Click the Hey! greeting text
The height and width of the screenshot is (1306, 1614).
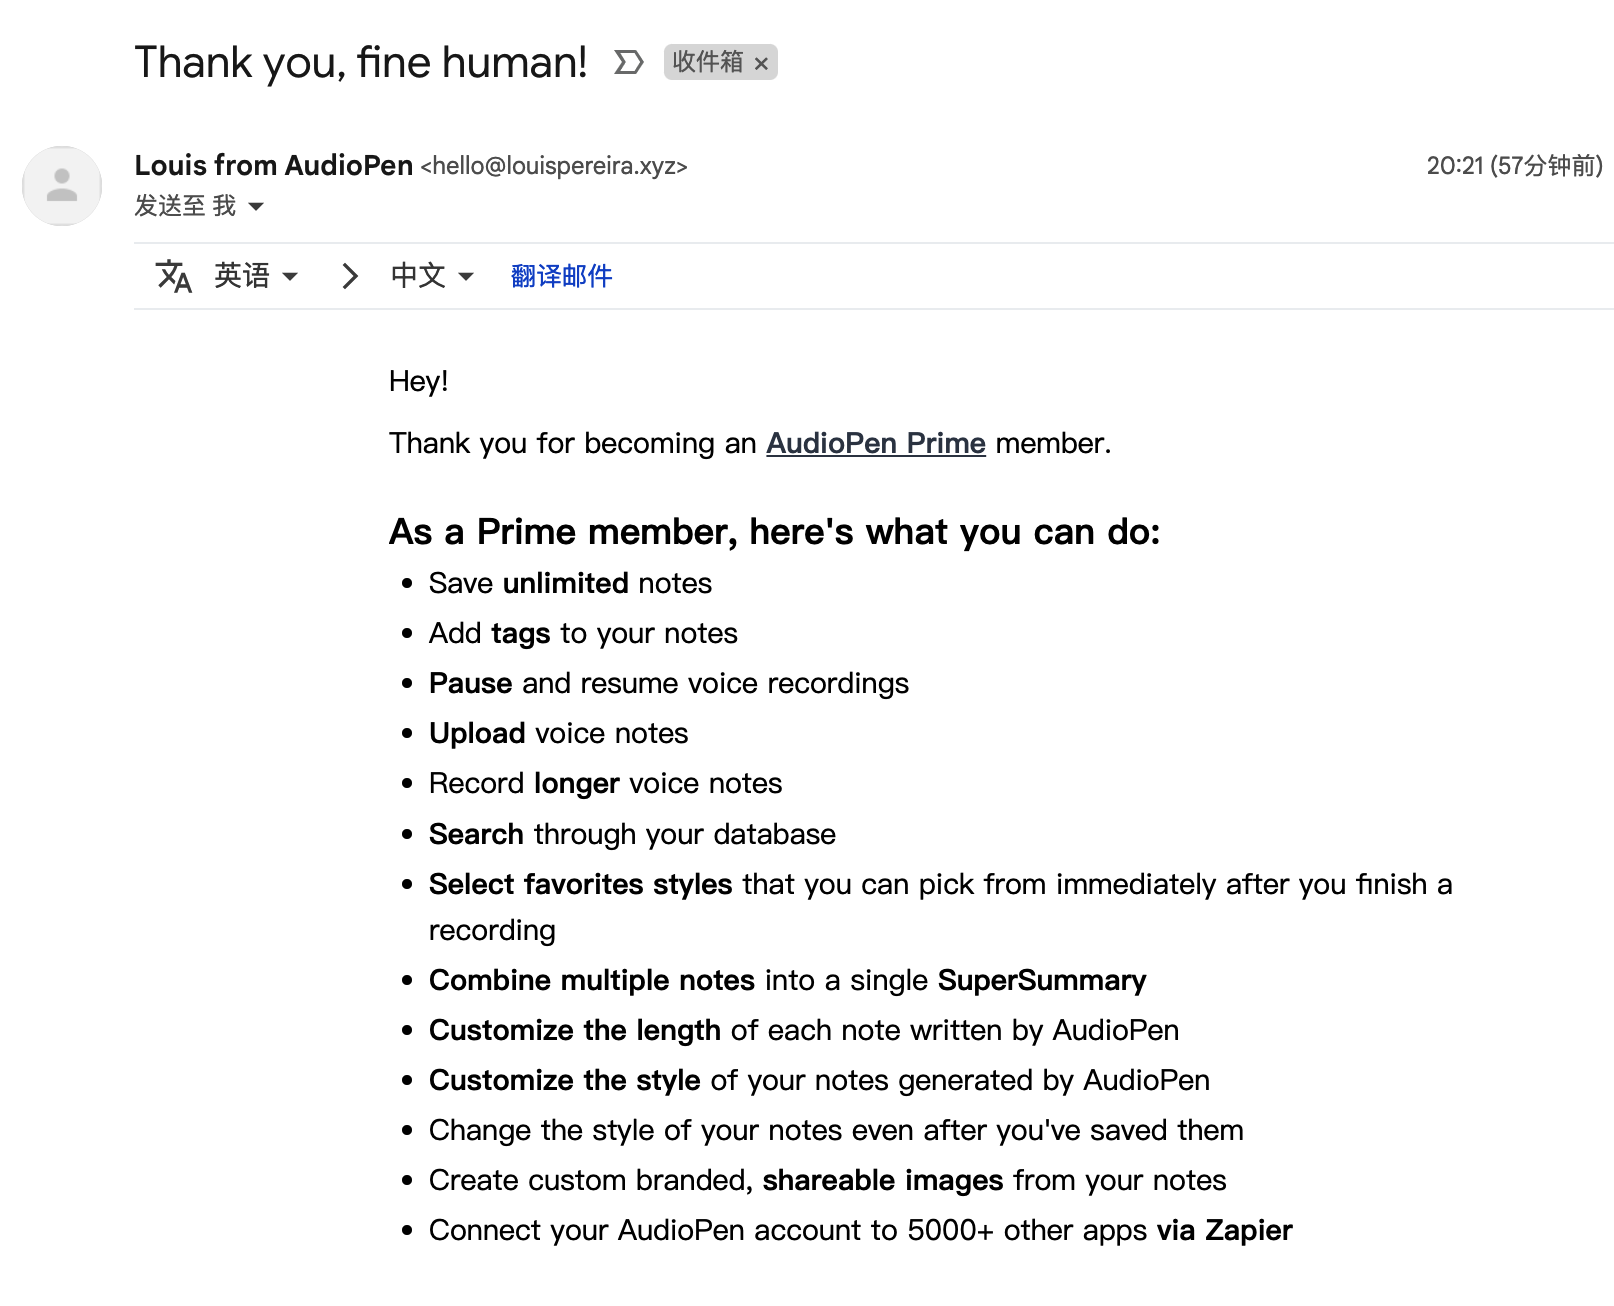(418, 381)
